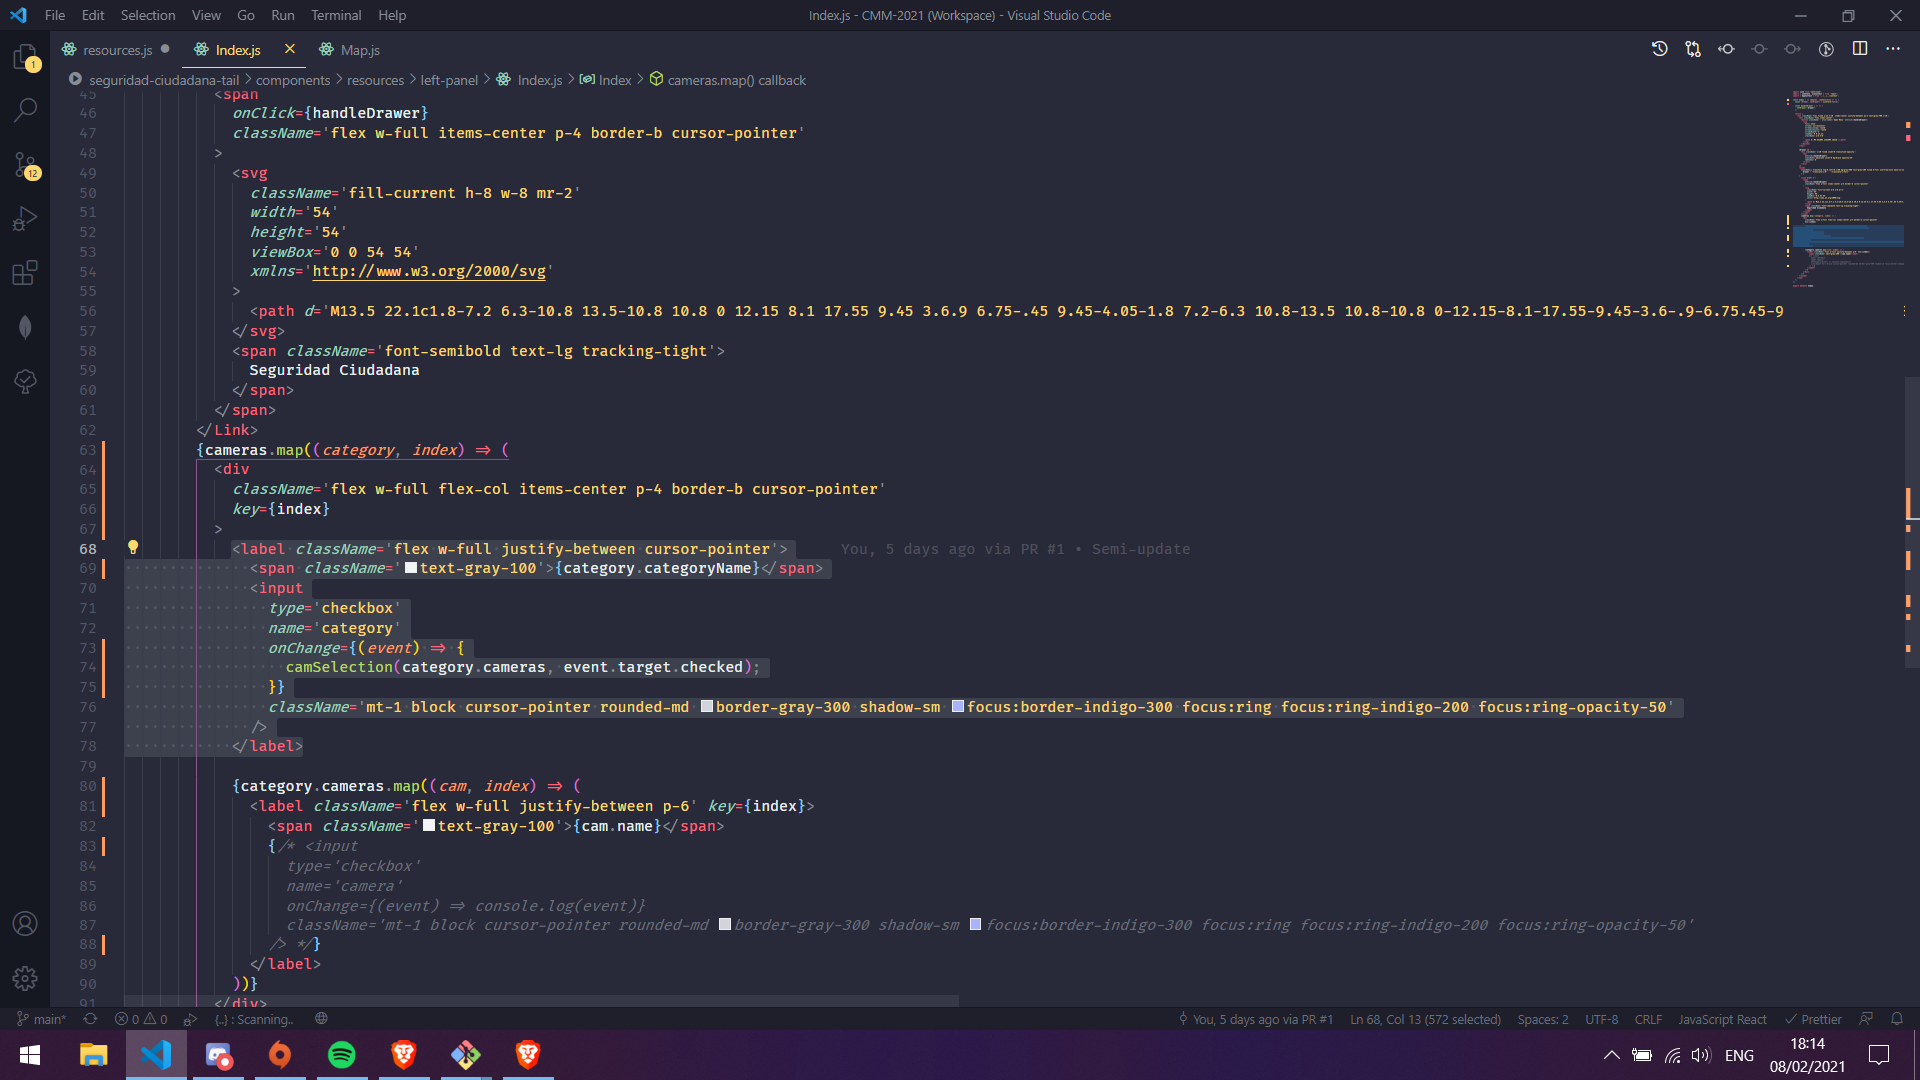Click the lightbulb code action on line 68
Viewport: 1920px width, 1080px height.
point(133,547)
